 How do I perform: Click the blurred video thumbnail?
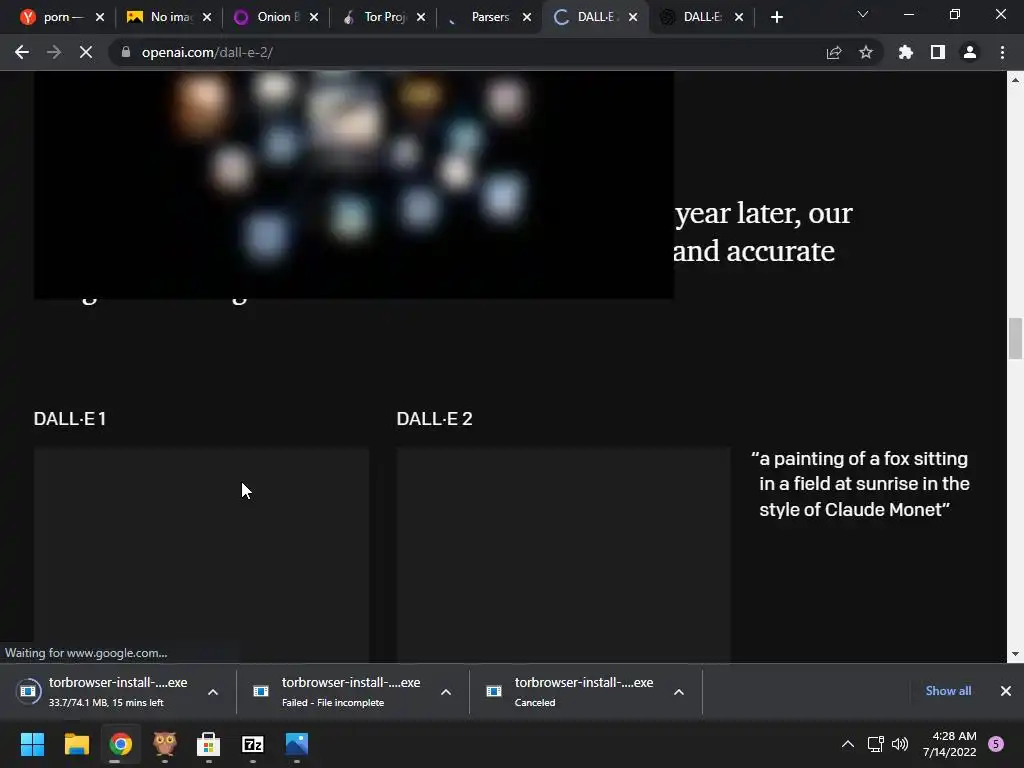(x=354, y=185)
